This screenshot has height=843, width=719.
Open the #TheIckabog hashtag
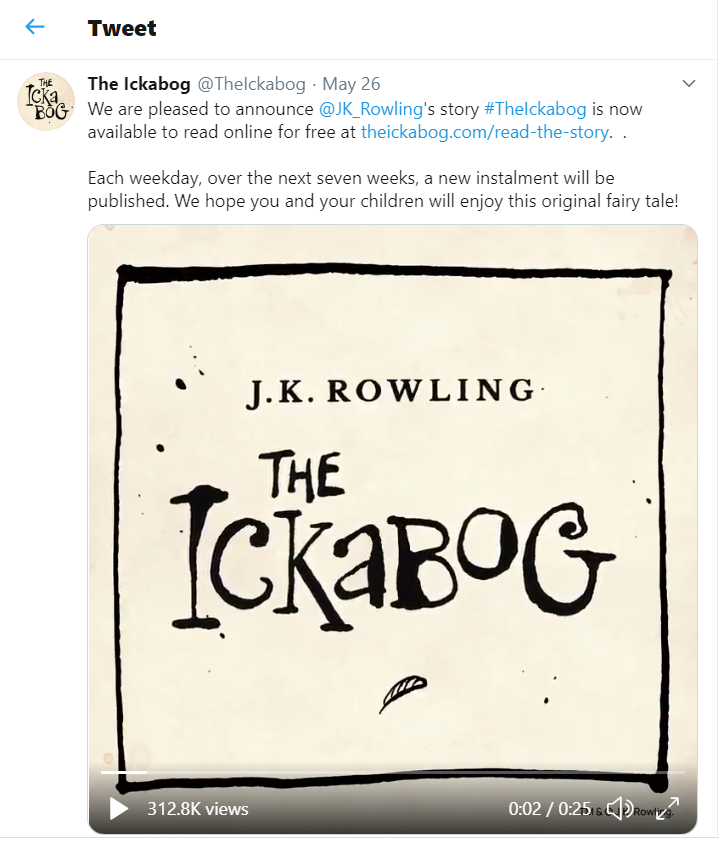(536, 108)
